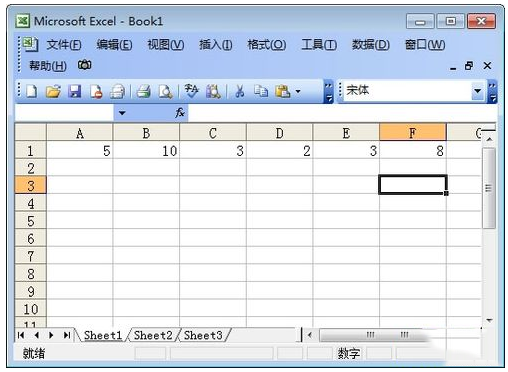Click the Excel workbook icon beside the File menu
Screen dimensions: 508x372
[31, 44]
